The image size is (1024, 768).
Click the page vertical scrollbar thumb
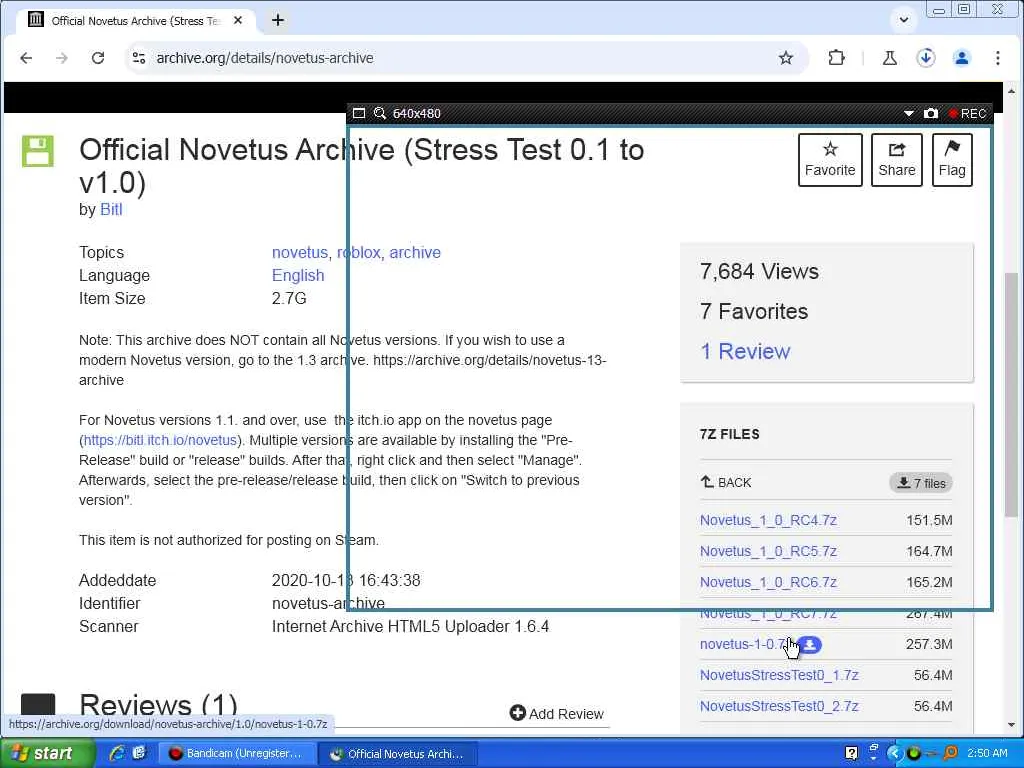1011,395
